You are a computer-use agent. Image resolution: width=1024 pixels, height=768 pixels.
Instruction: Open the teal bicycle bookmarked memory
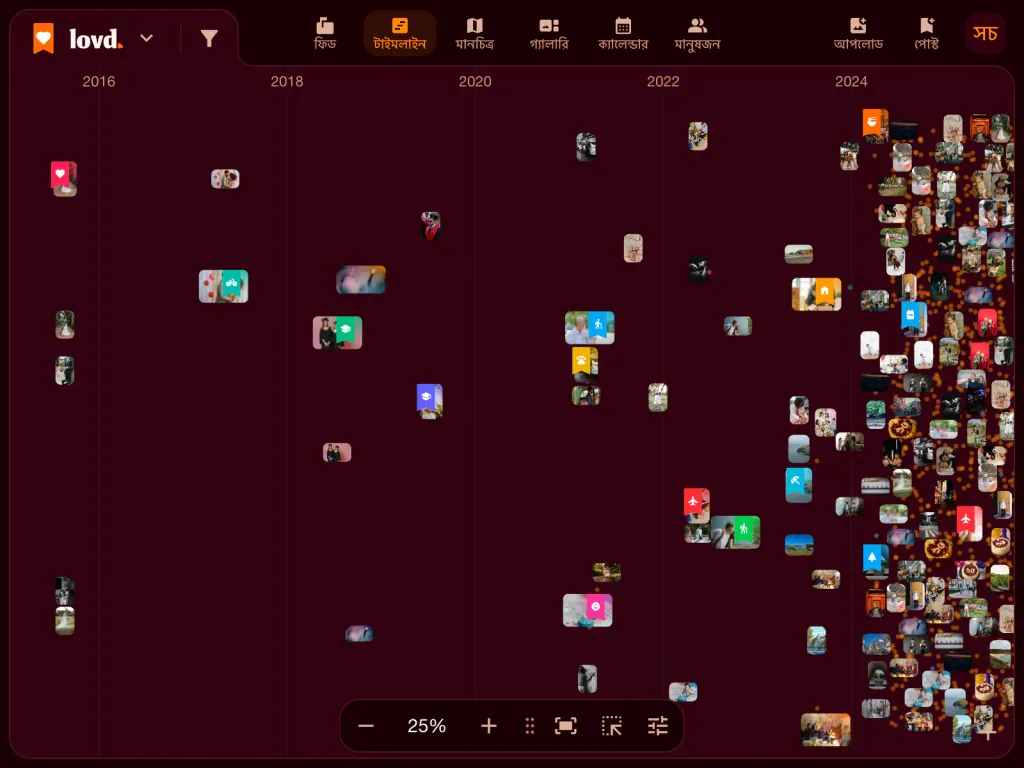(x=223, y=286)
